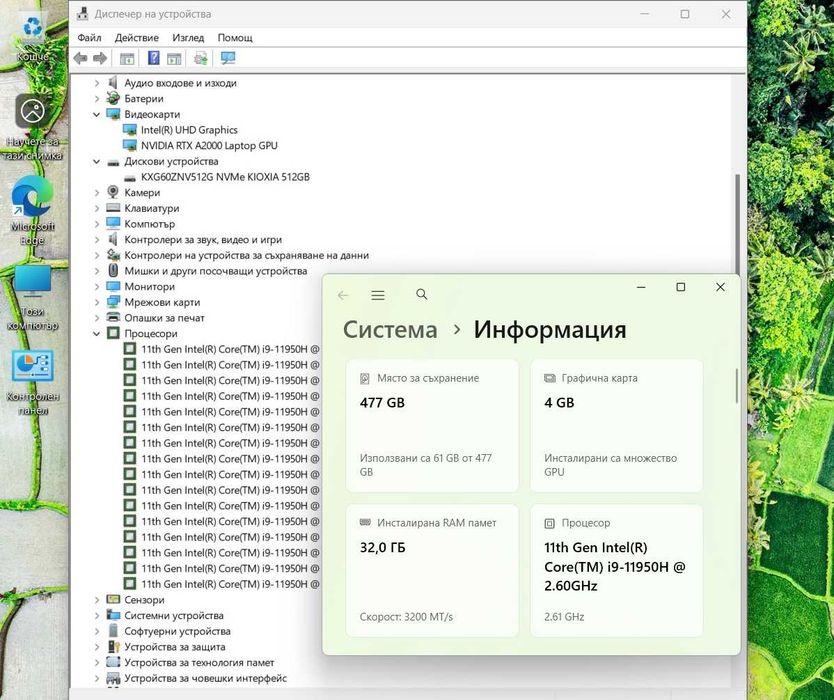
Task: Click the Back arrow in Device Manager toolbar
Action: click(x=80, y=58)
